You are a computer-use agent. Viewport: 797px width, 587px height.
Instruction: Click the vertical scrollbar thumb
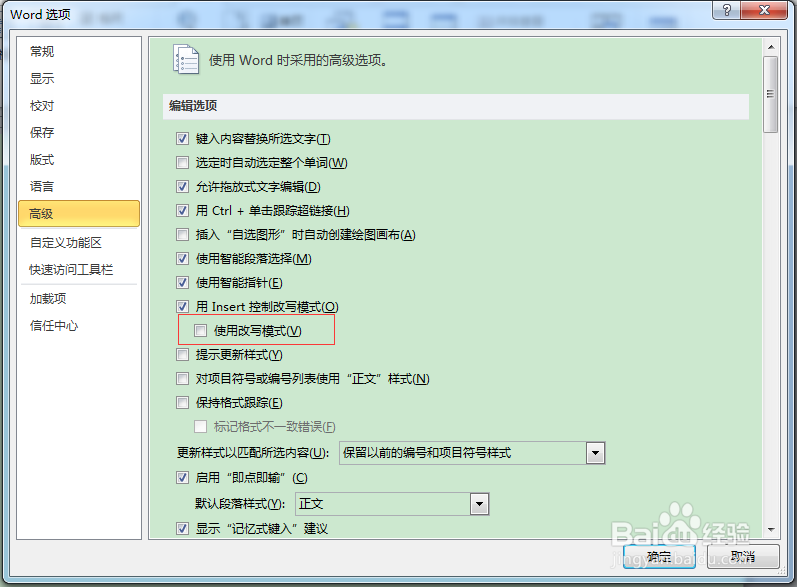coord(771,95)
